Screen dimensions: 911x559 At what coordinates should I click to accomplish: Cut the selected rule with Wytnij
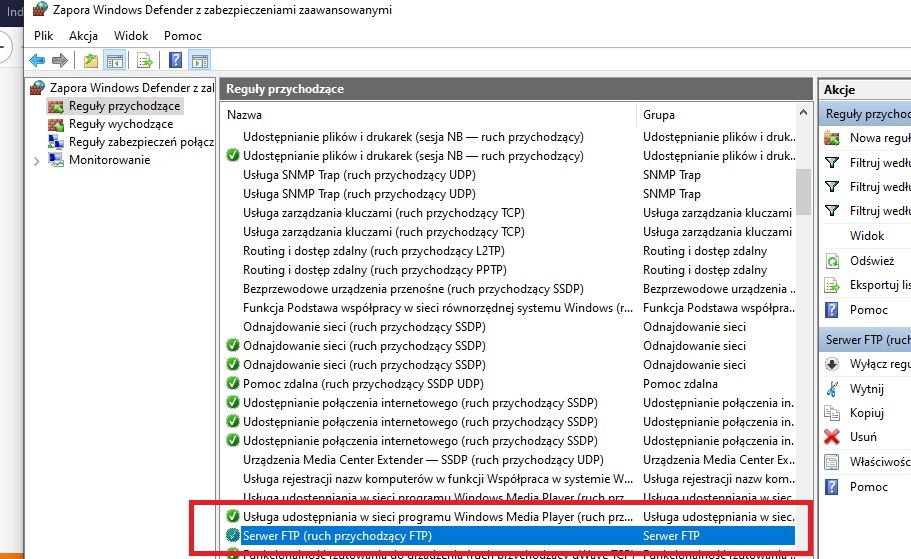coord(866,389)
